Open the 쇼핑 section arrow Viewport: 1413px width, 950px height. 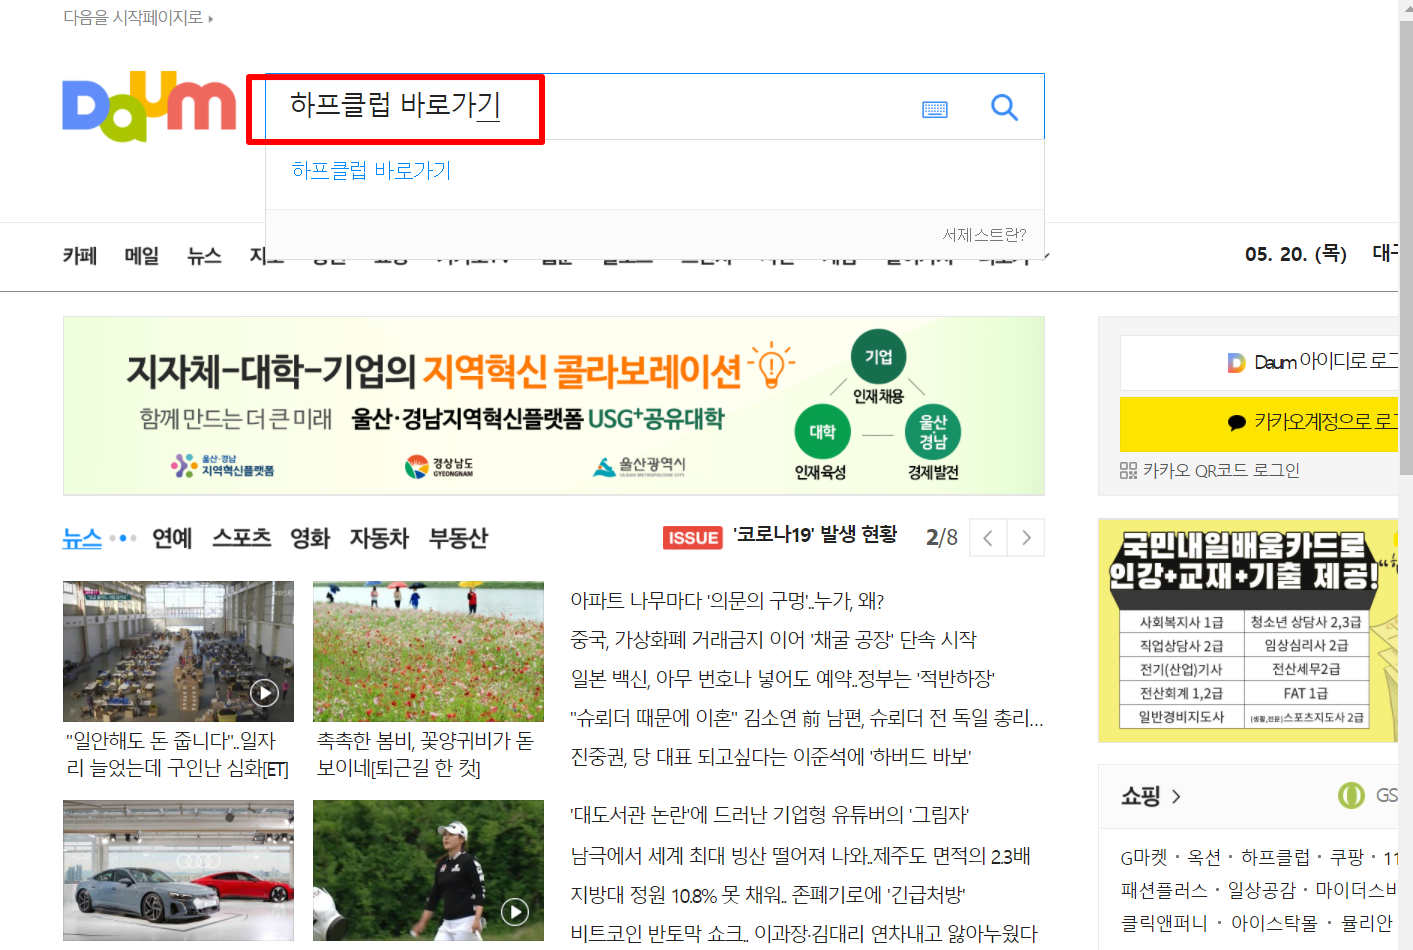(1176, 796)
